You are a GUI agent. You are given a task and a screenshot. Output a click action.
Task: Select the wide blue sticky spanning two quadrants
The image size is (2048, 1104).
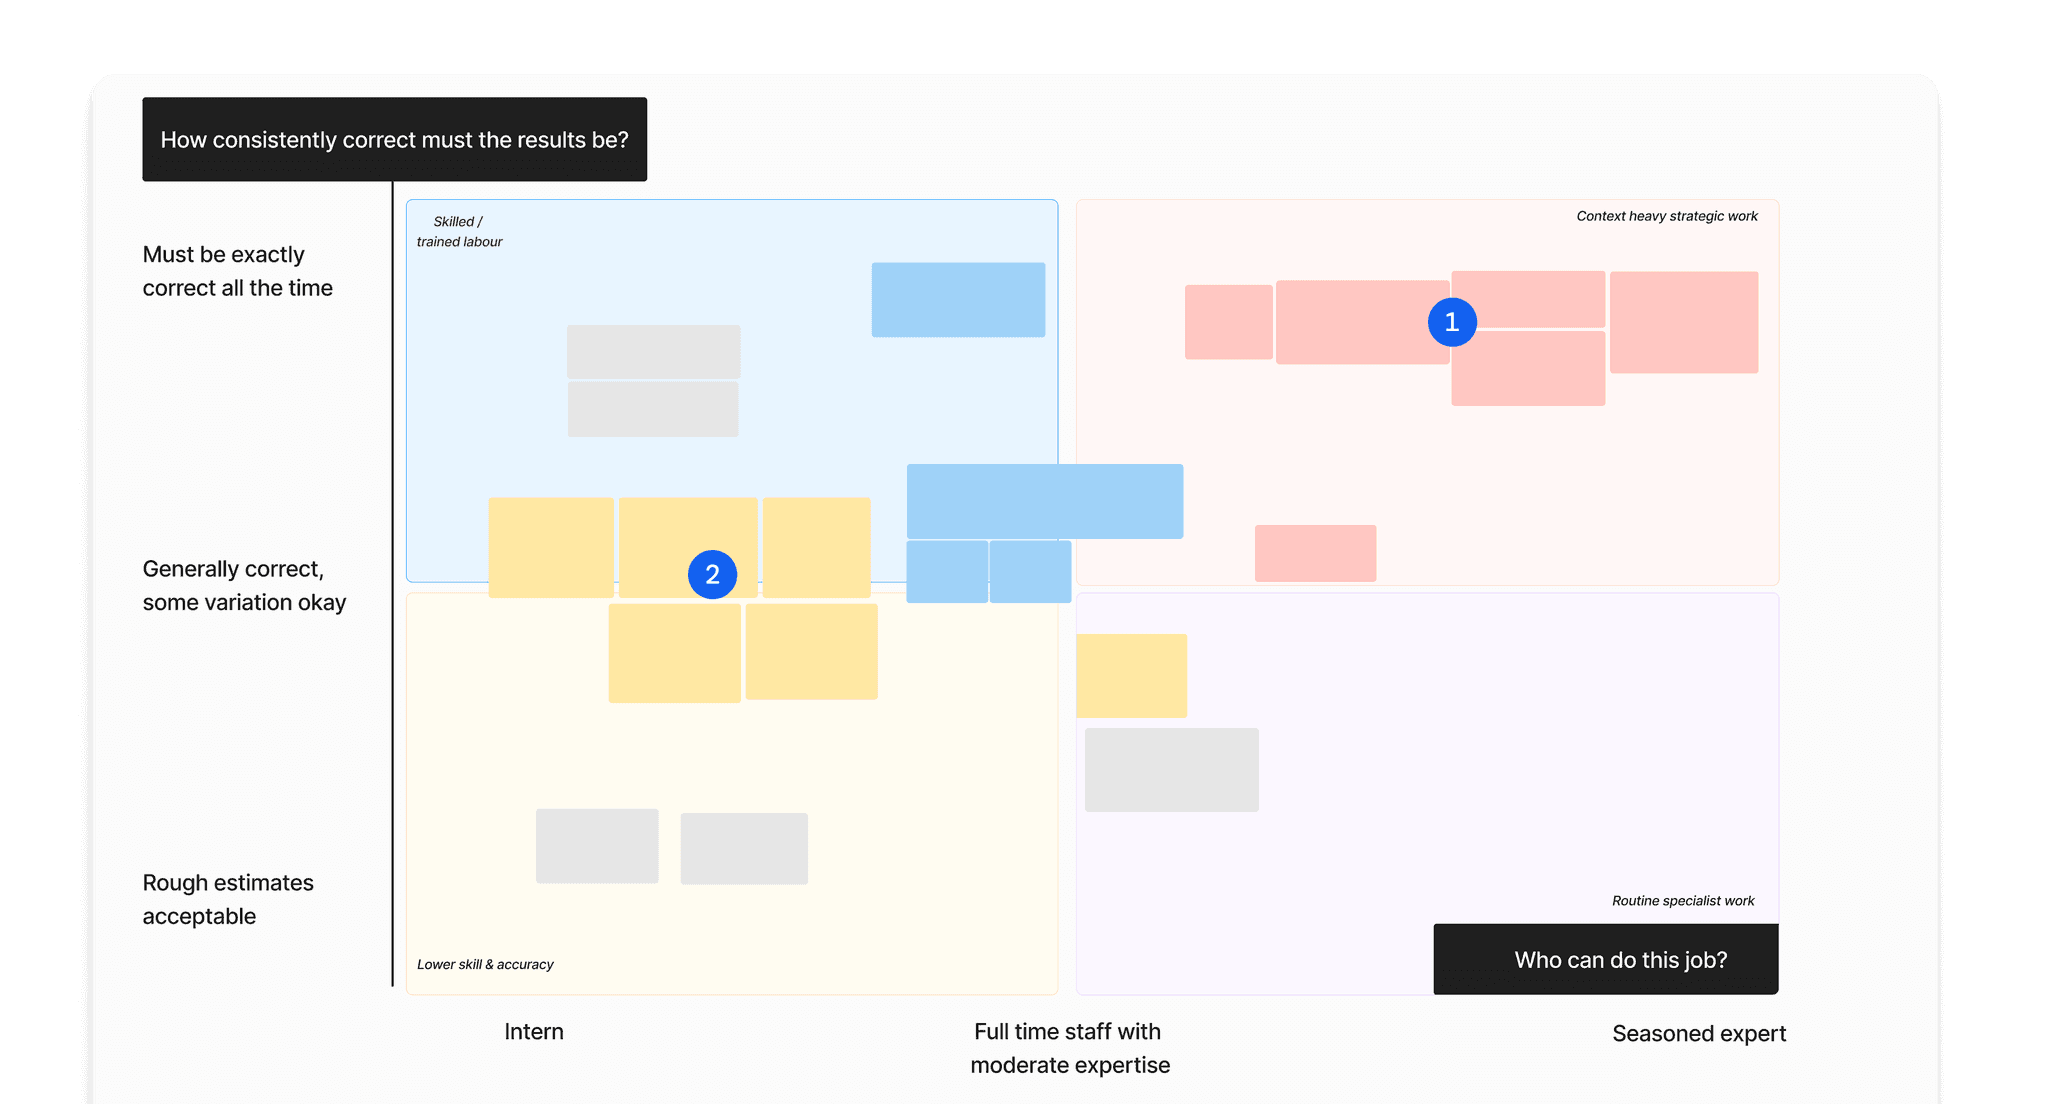[1044, 501]
